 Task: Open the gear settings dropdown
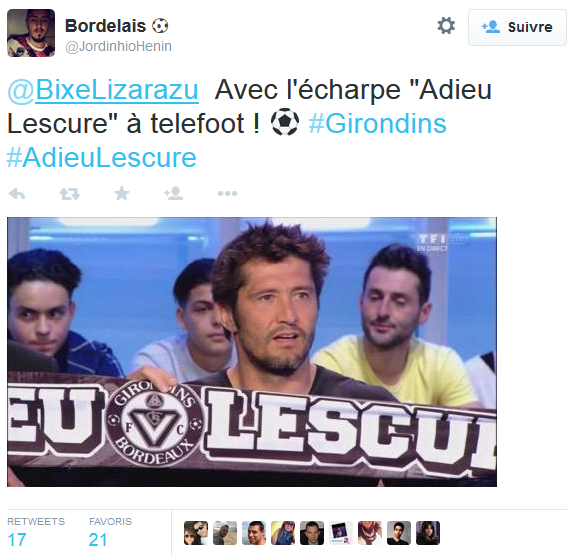pyautogui.click(x=446, y=26)
